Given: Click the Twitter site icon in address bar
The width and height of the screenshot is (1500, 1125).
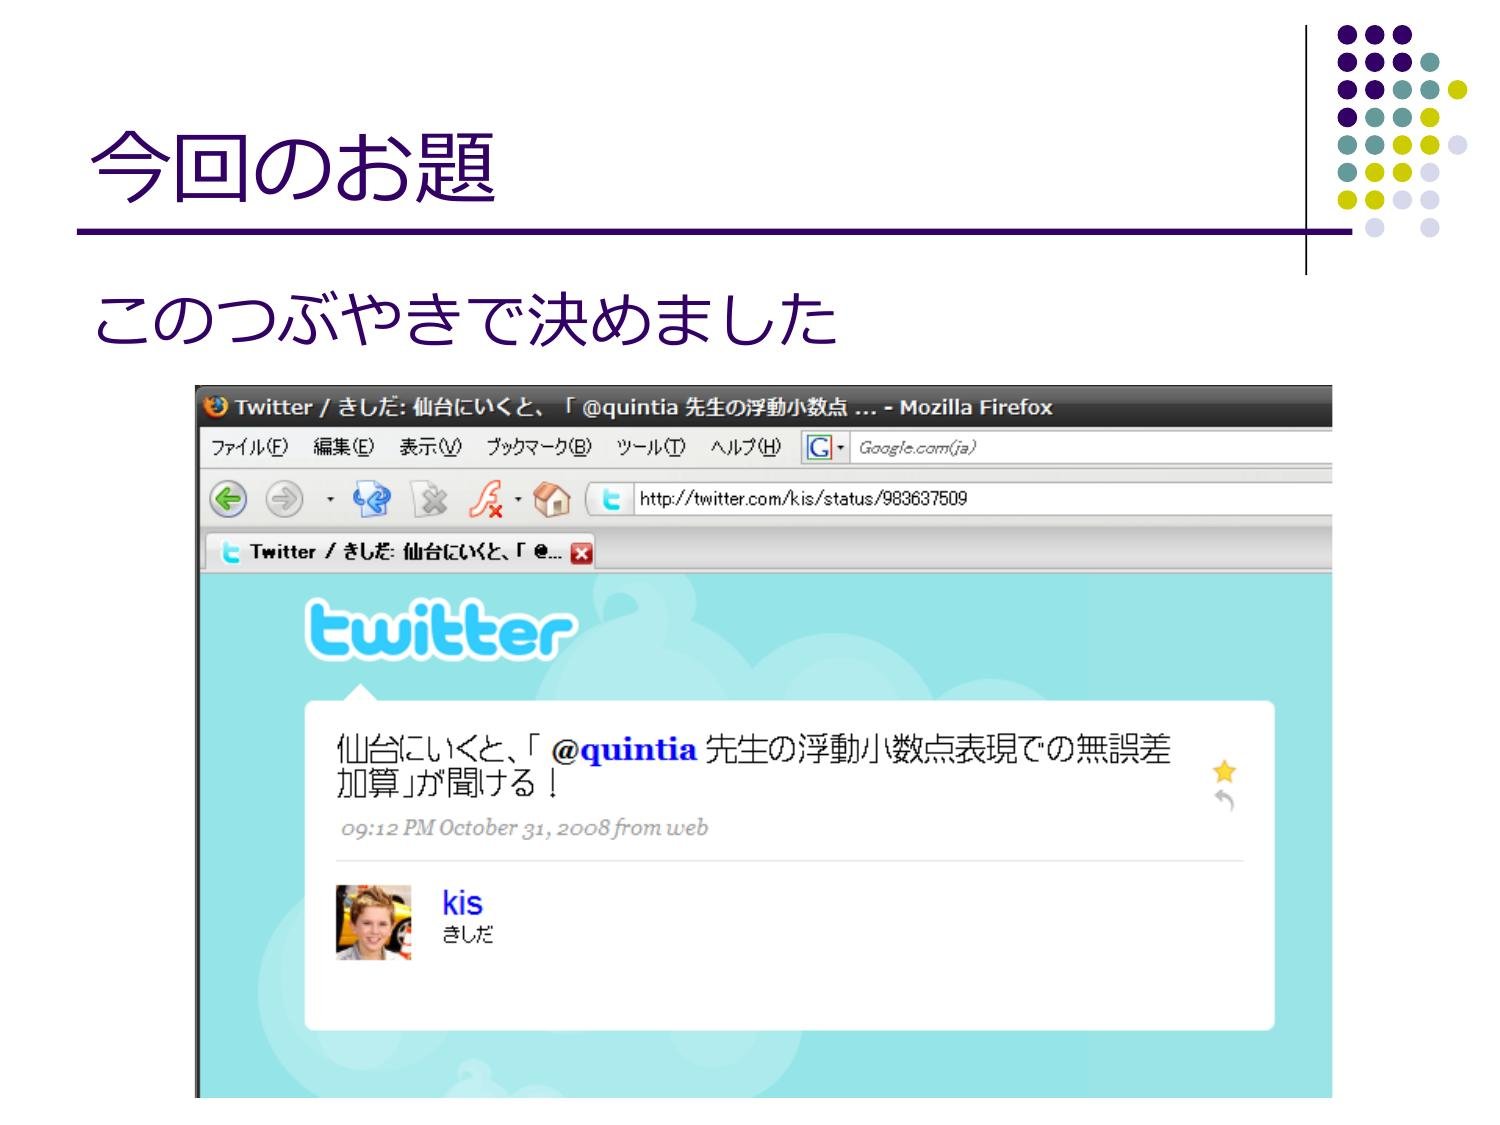Looking at the screenshot, I should coord(612,499).
